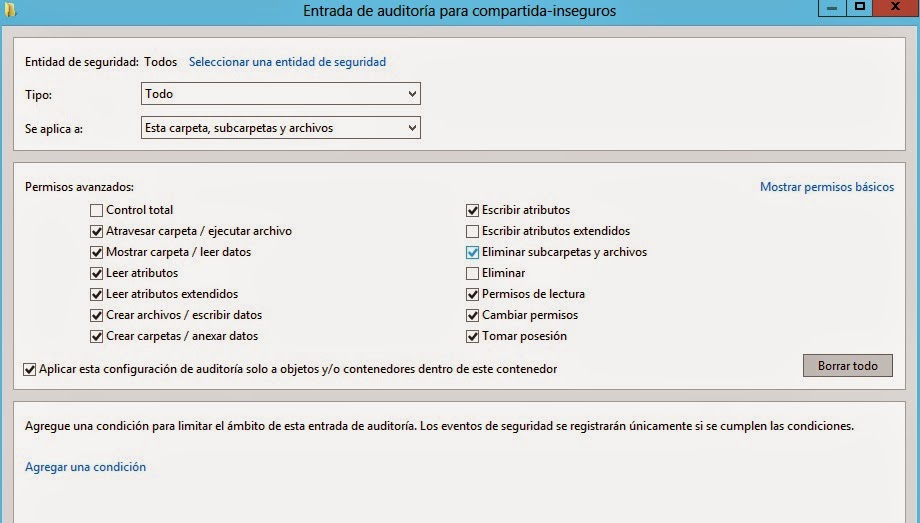Image resolution: width=920 pixels, height=523 pixels.
Task: Uncheck Atravesar carpeta / ejecutar archivo
Action: [97, 231]
